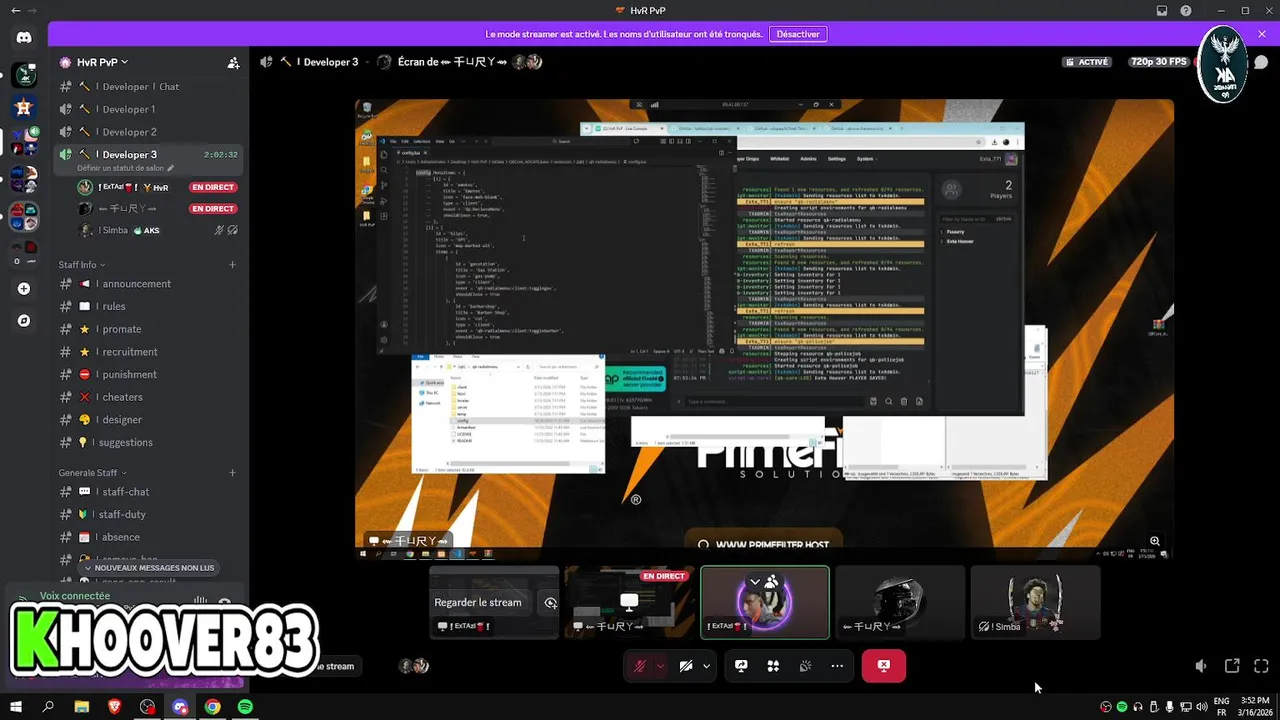Select Simba's video tile
This screenshot has height=720, width=1280.
click(1035, 602)
